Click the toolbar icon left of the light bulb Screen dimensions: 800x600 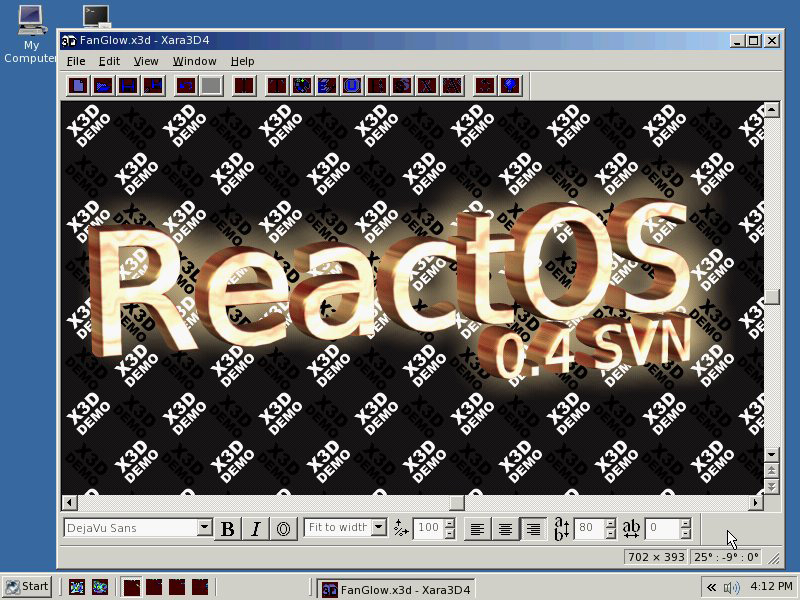click(484, 85)
